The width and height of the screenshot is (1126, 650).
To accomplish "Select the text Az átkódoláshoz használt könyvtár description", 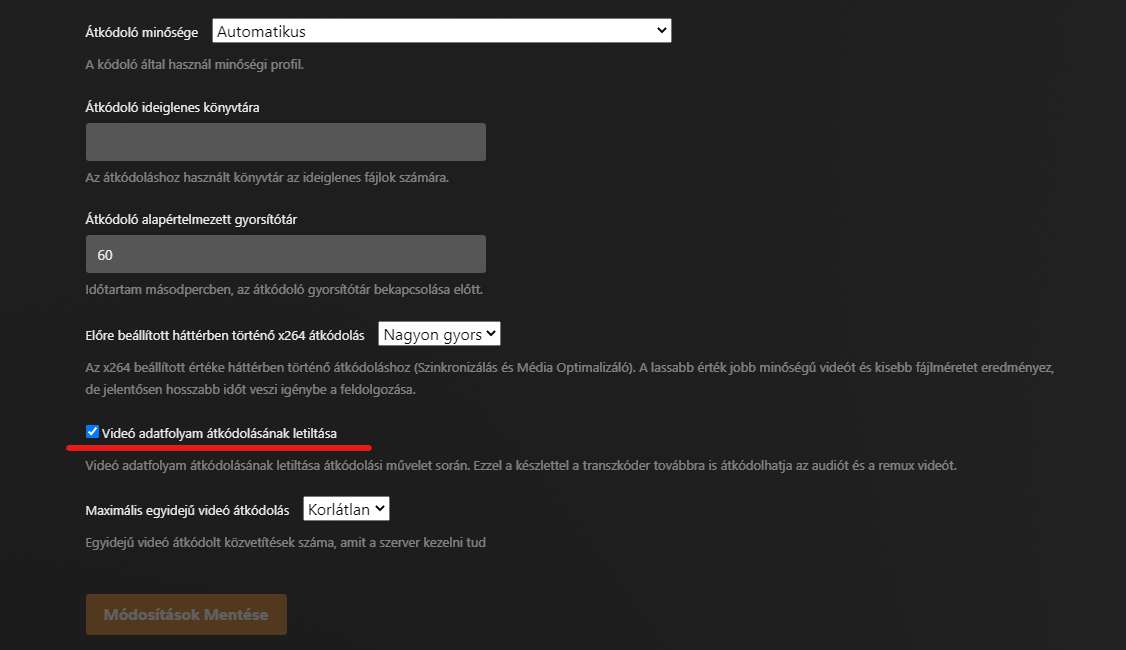I will 267,177.
